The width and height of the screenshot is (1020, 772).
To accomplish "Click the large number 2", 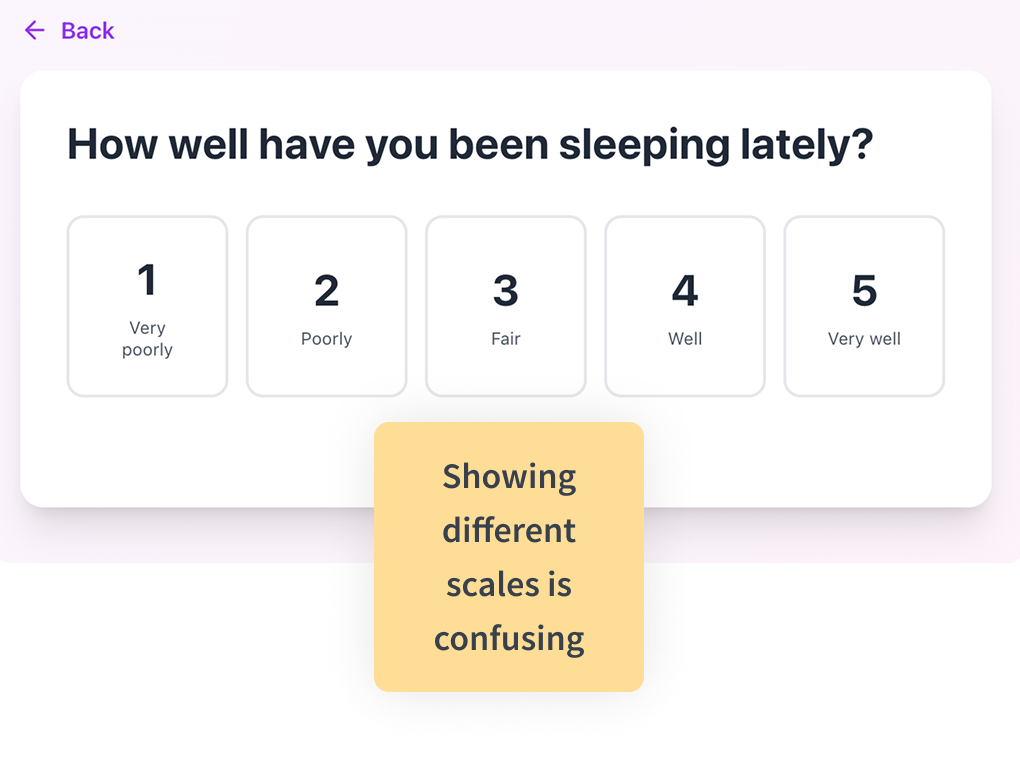I will coord(327,290).
